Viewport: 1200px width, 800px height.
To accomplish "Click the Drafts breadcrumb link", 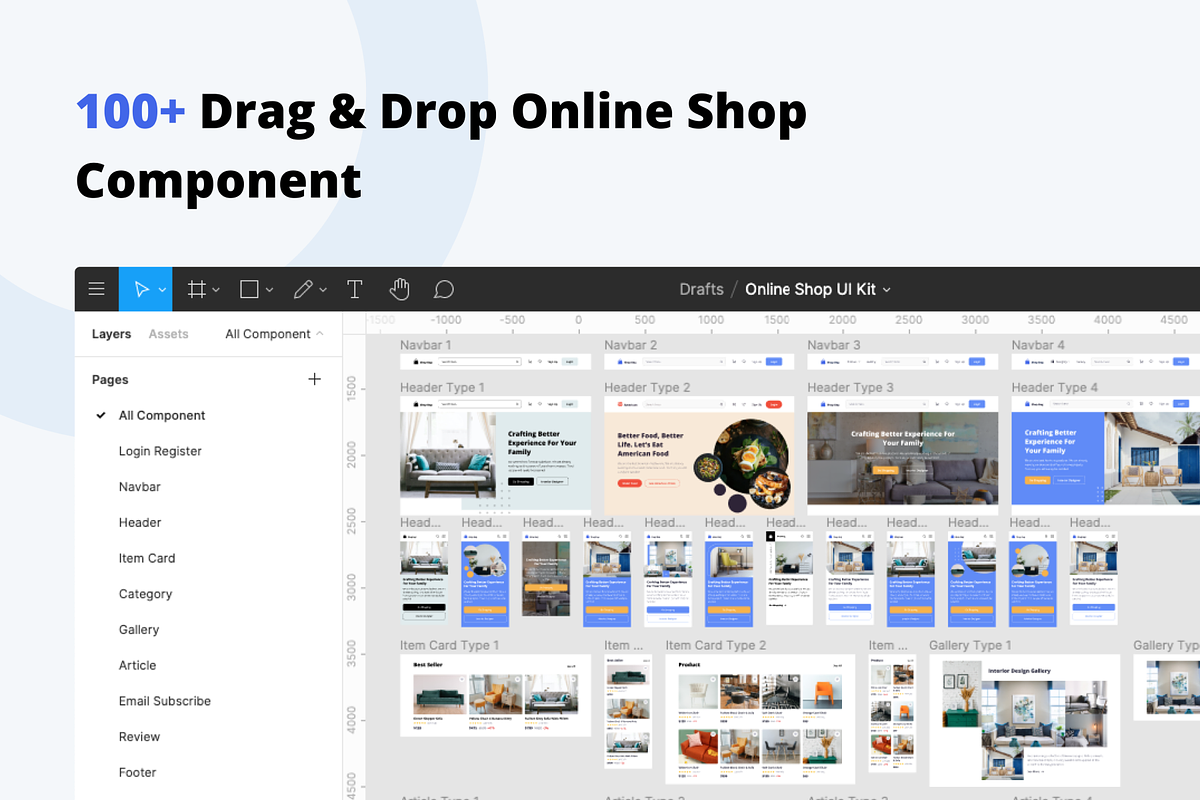I will (701, 289).
